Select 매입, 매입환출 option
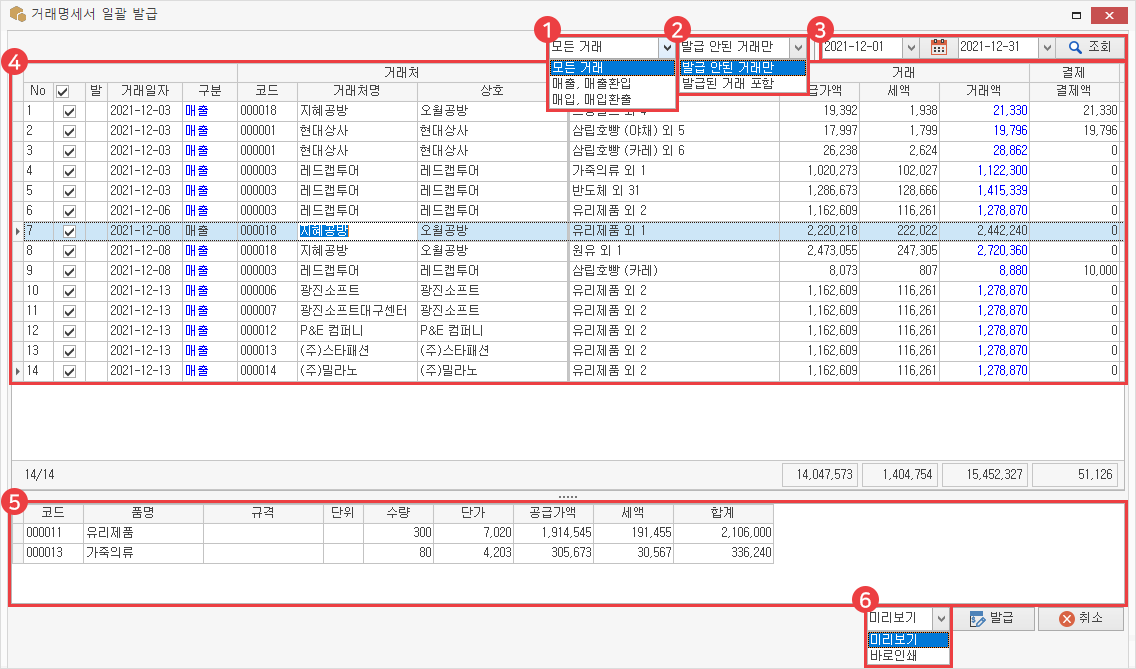Screen dimensions: 1136x669 [612, 99]
